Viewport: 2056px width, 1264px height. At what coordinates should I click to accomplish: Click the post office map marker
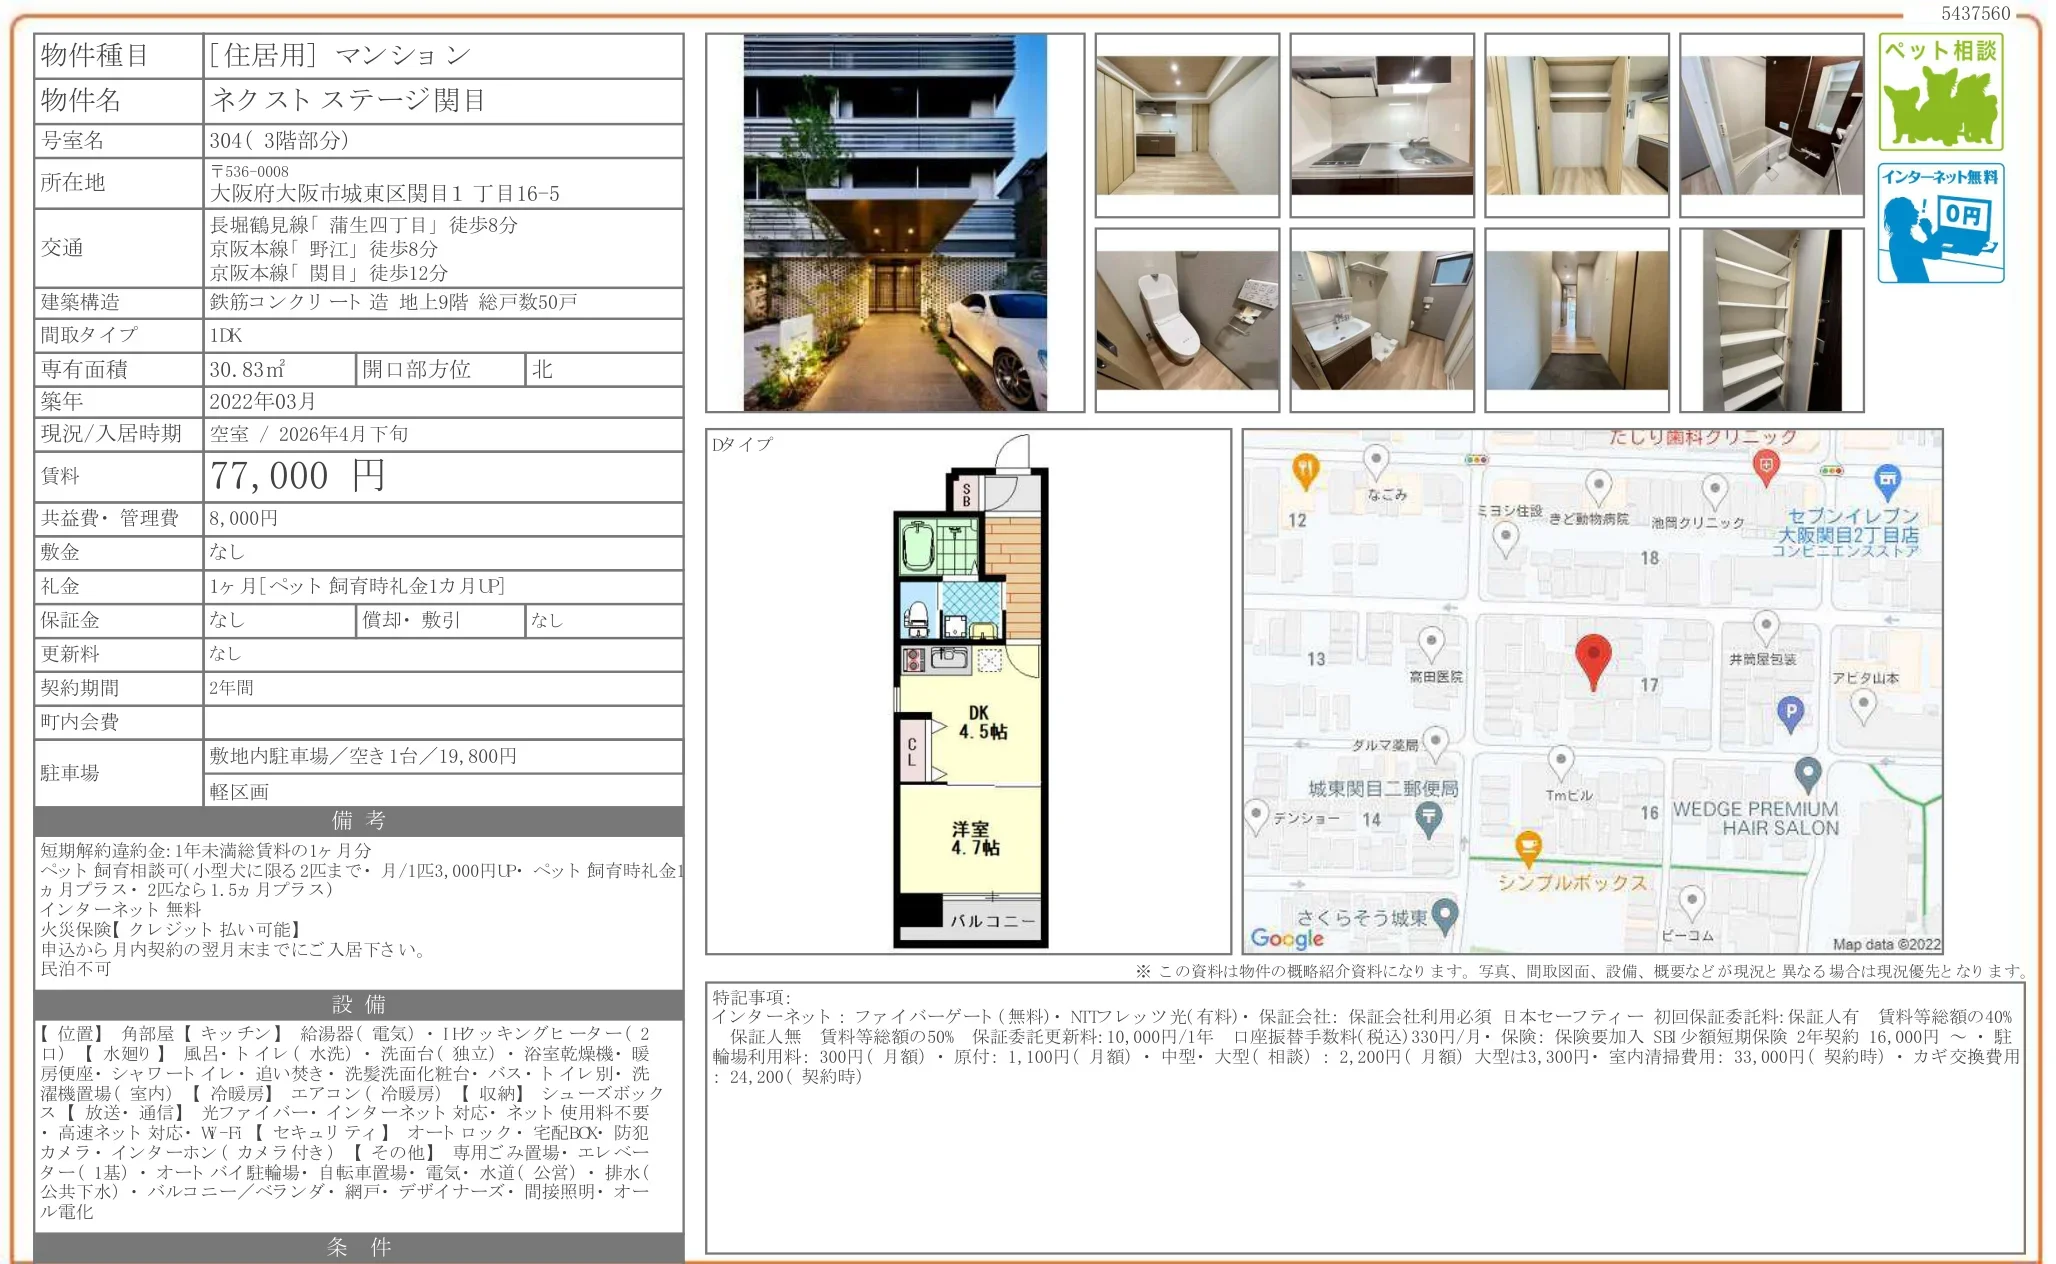point(1429,818)
